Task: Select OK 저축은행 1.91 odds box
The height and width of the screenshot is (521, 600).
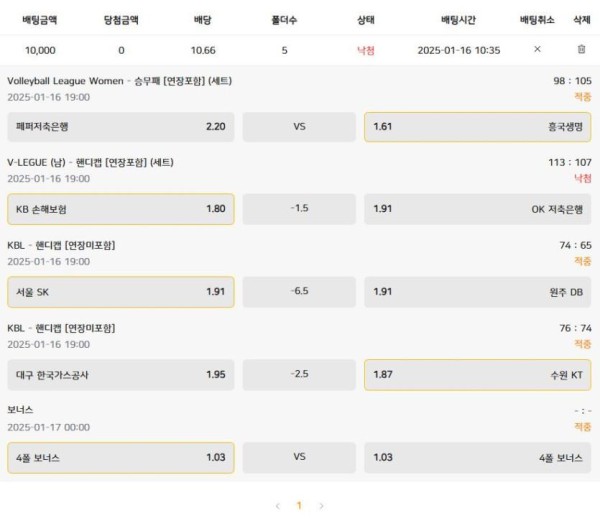Action: (478, 209)
